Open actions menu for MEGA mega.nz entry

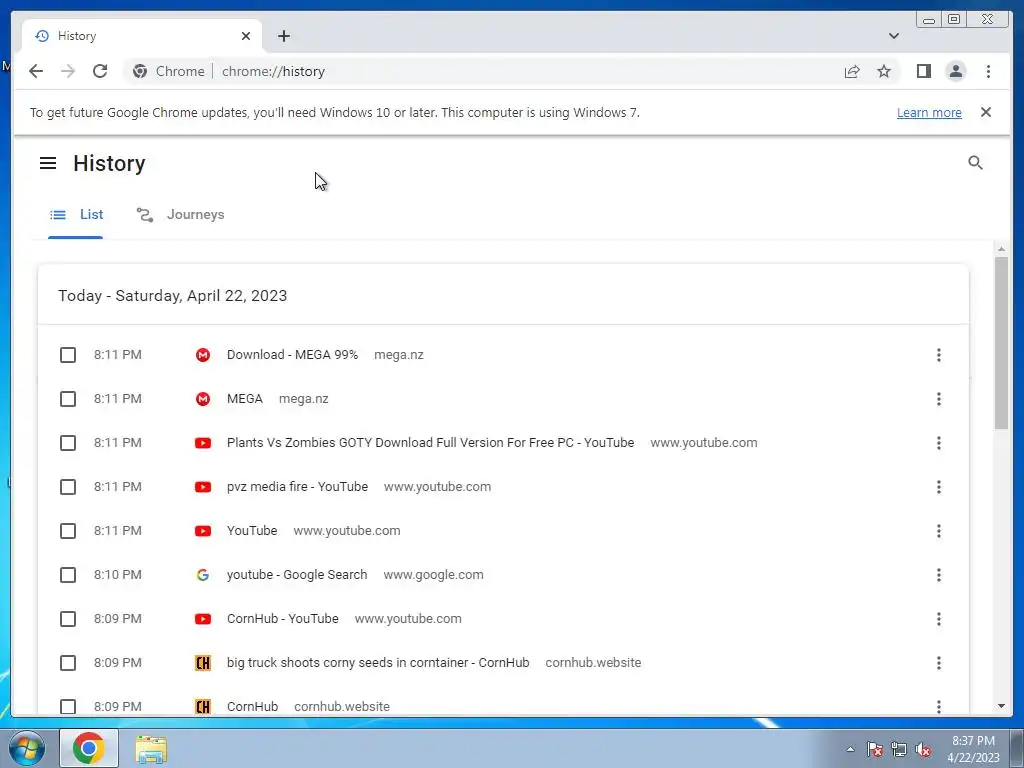[x=938, y=399]
